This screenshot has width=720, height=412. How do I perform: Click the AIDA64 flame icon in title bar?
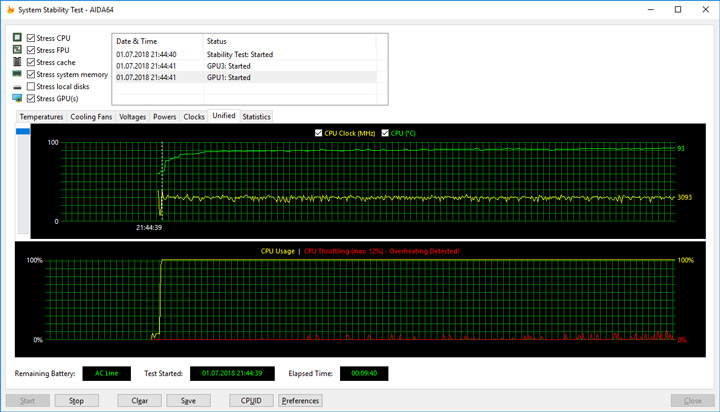10,10
